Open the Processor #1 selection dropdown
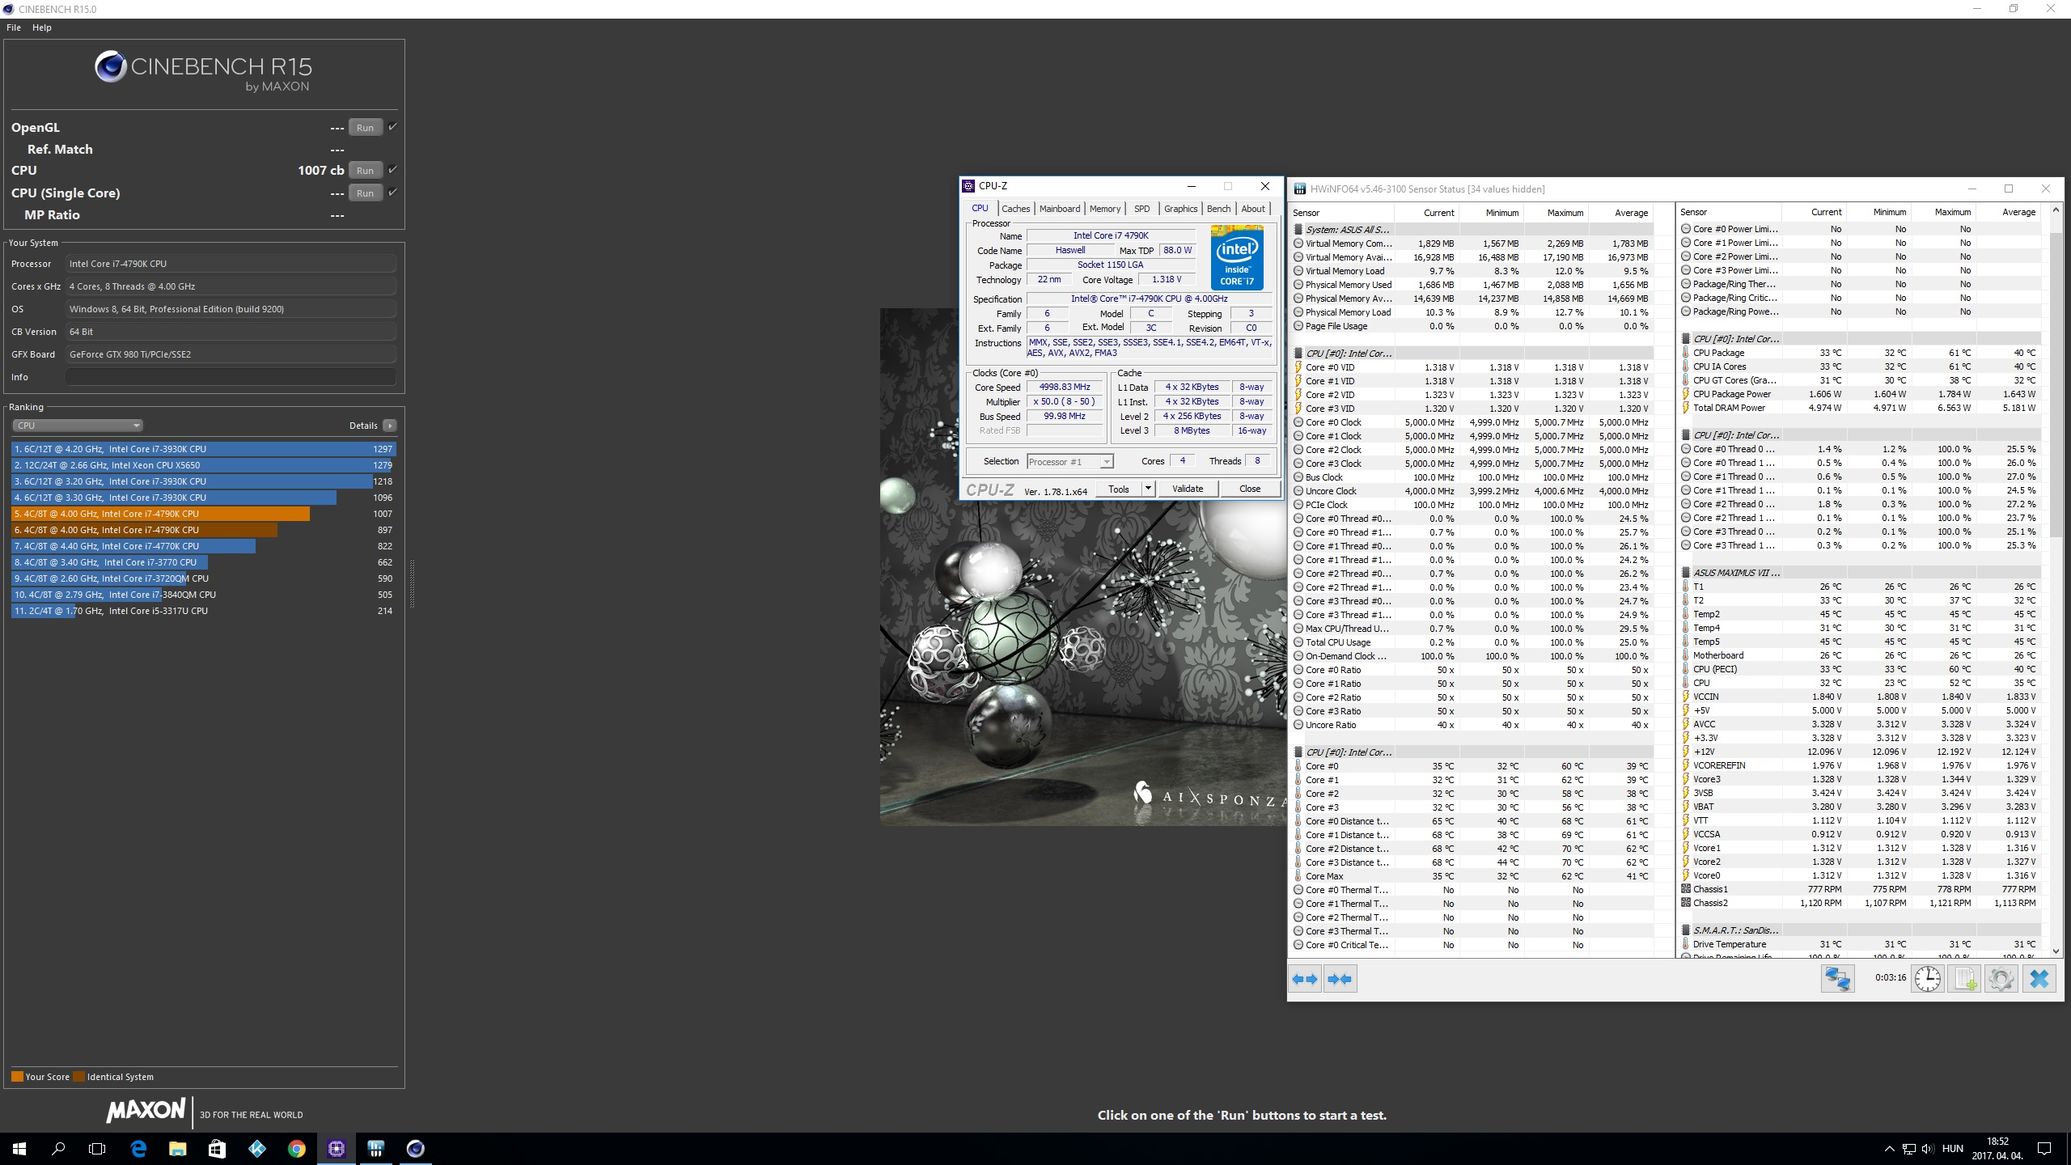 tap(1069, 462)
